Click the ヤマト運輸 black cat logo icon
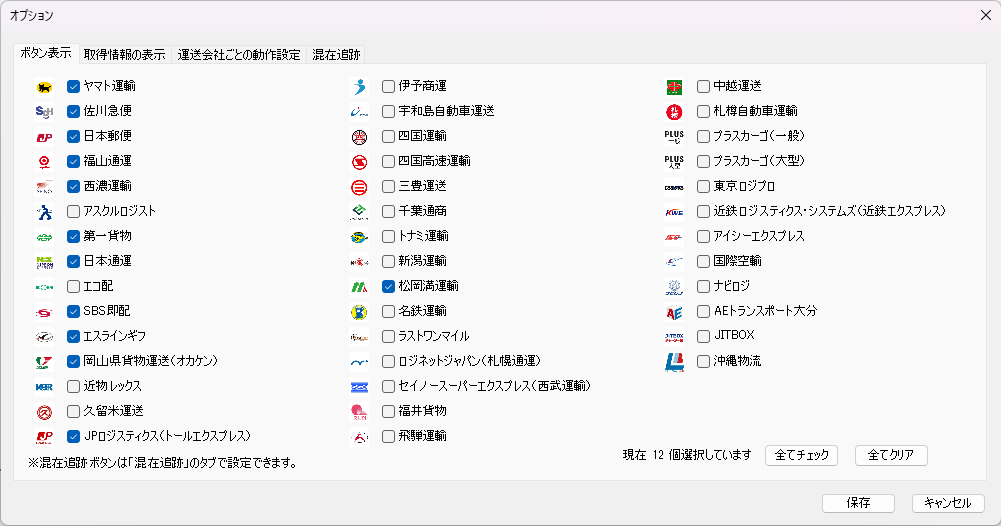 coord(44,87)
